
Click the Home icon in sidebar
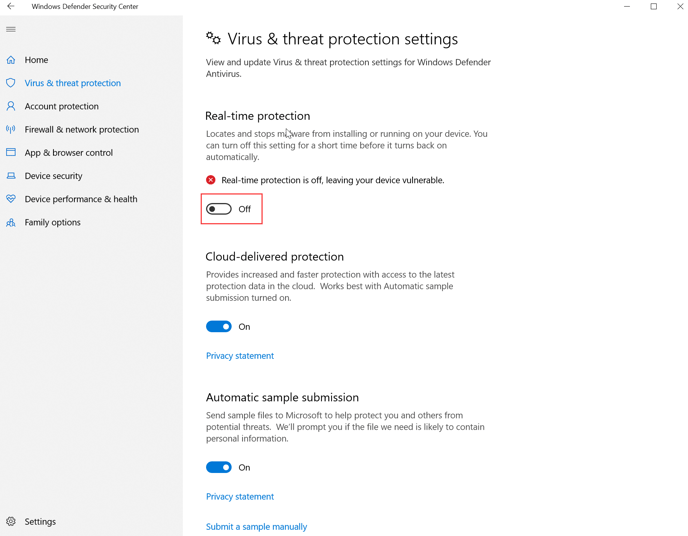click(11, 60)
